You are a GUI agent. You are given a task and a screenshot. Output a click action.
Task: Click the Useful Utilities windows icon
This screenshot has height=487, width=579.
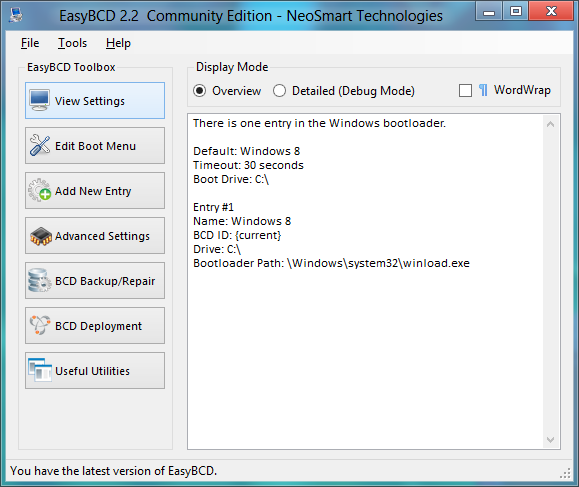[x=40, y=370]
